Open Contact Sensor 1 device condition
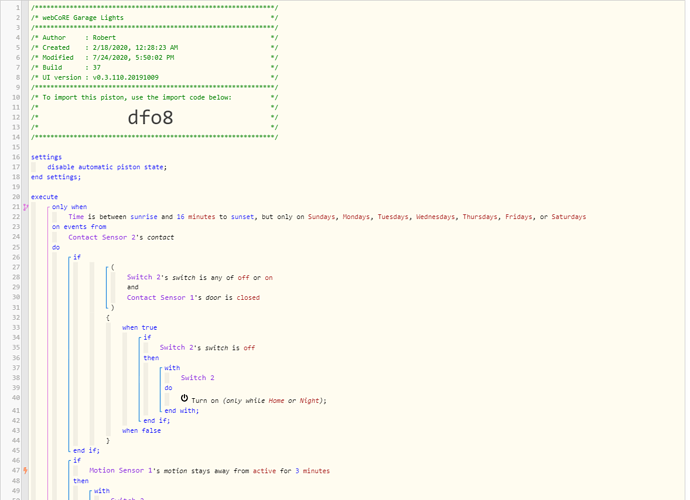Image resolution: width=690 pixels, height=500 pixels. click(x=161, y=298)
